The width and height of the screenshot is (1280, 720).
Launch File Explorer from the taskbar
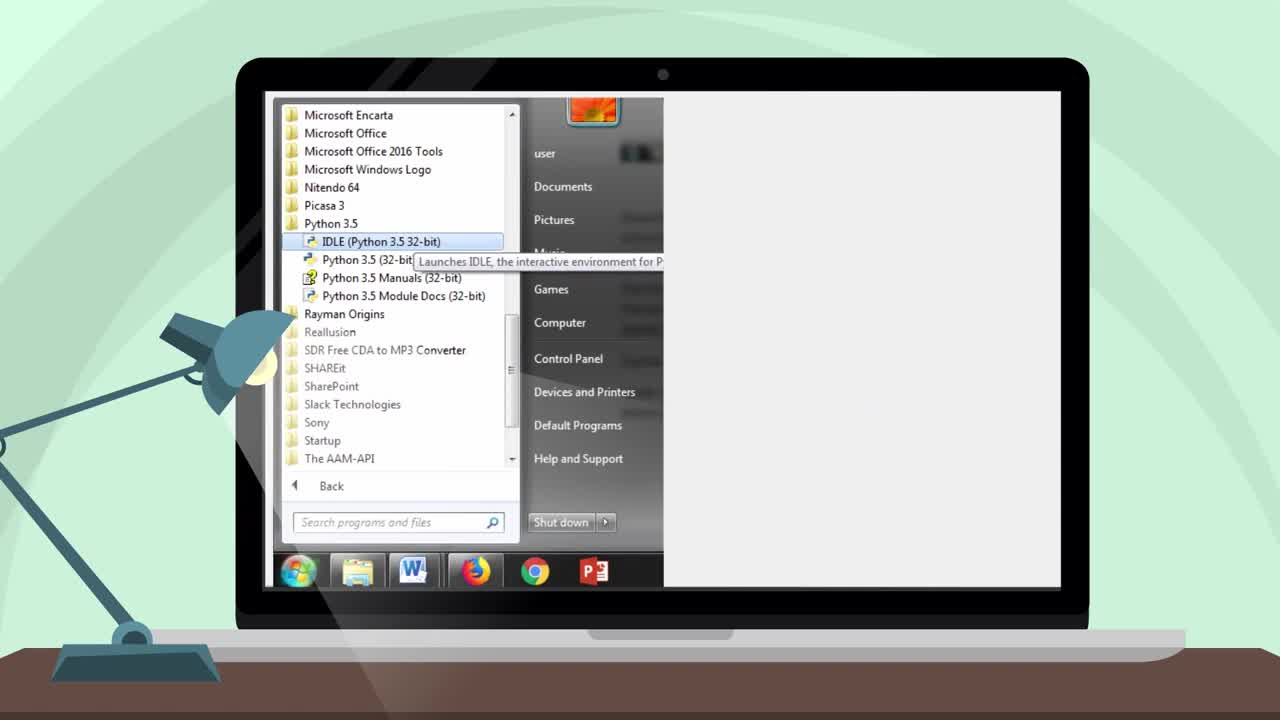[357, 571]
